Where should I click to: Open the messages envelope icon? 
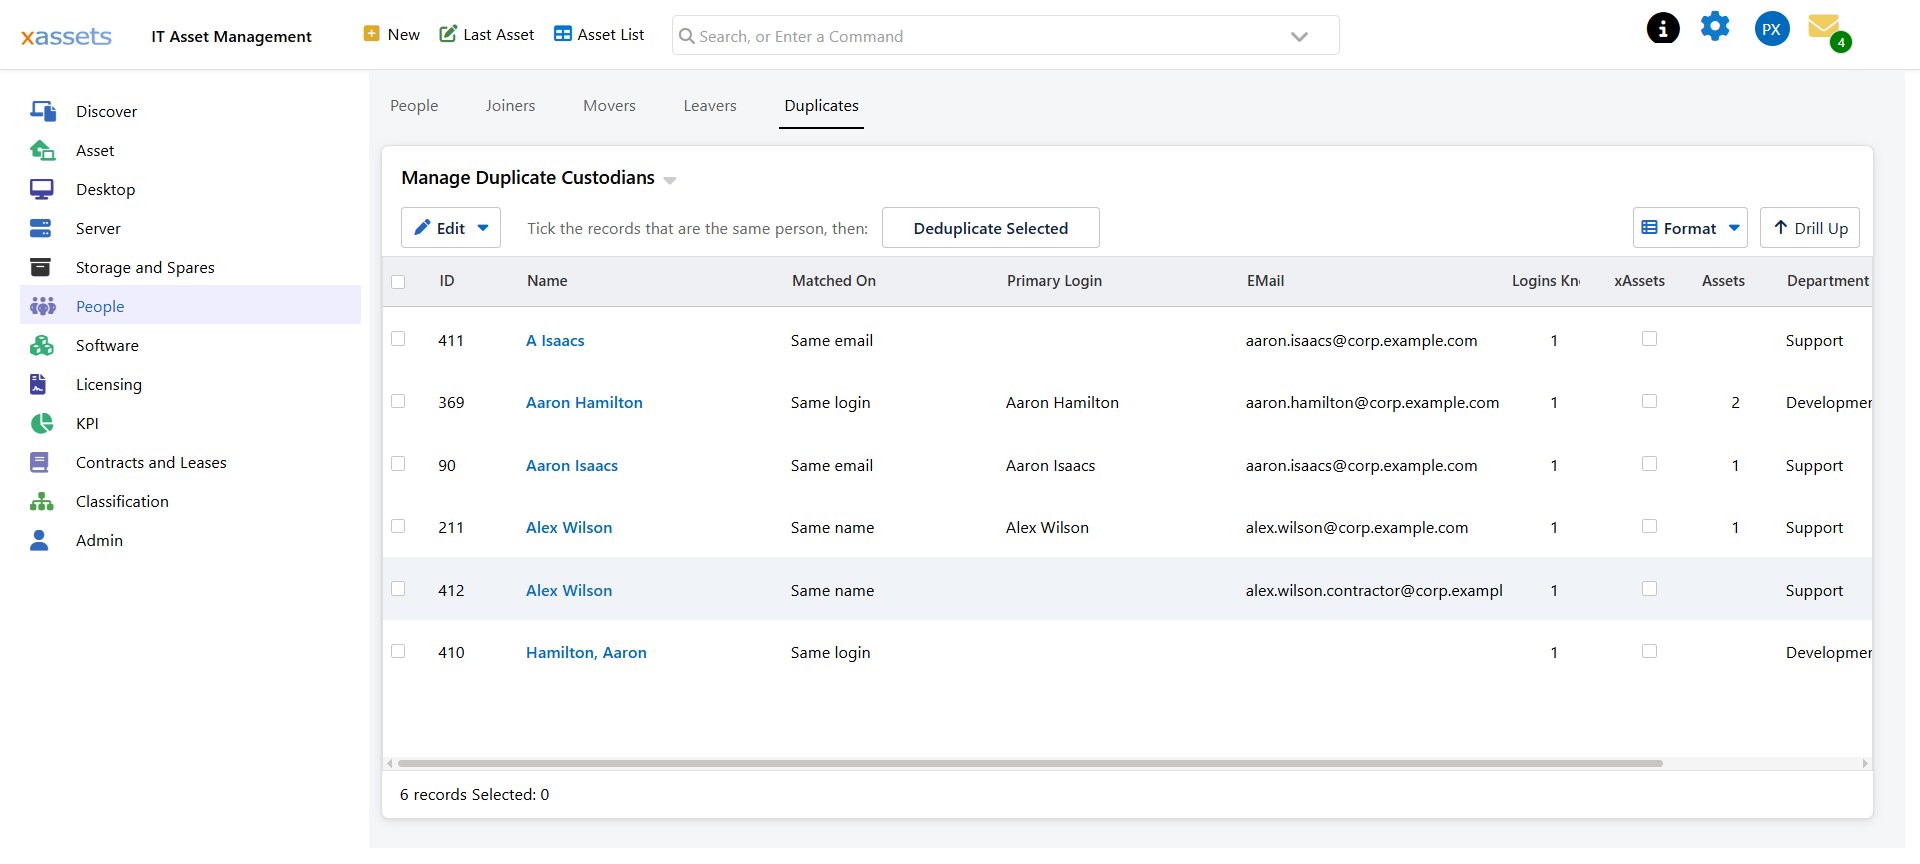click(x=1825, y=27)
